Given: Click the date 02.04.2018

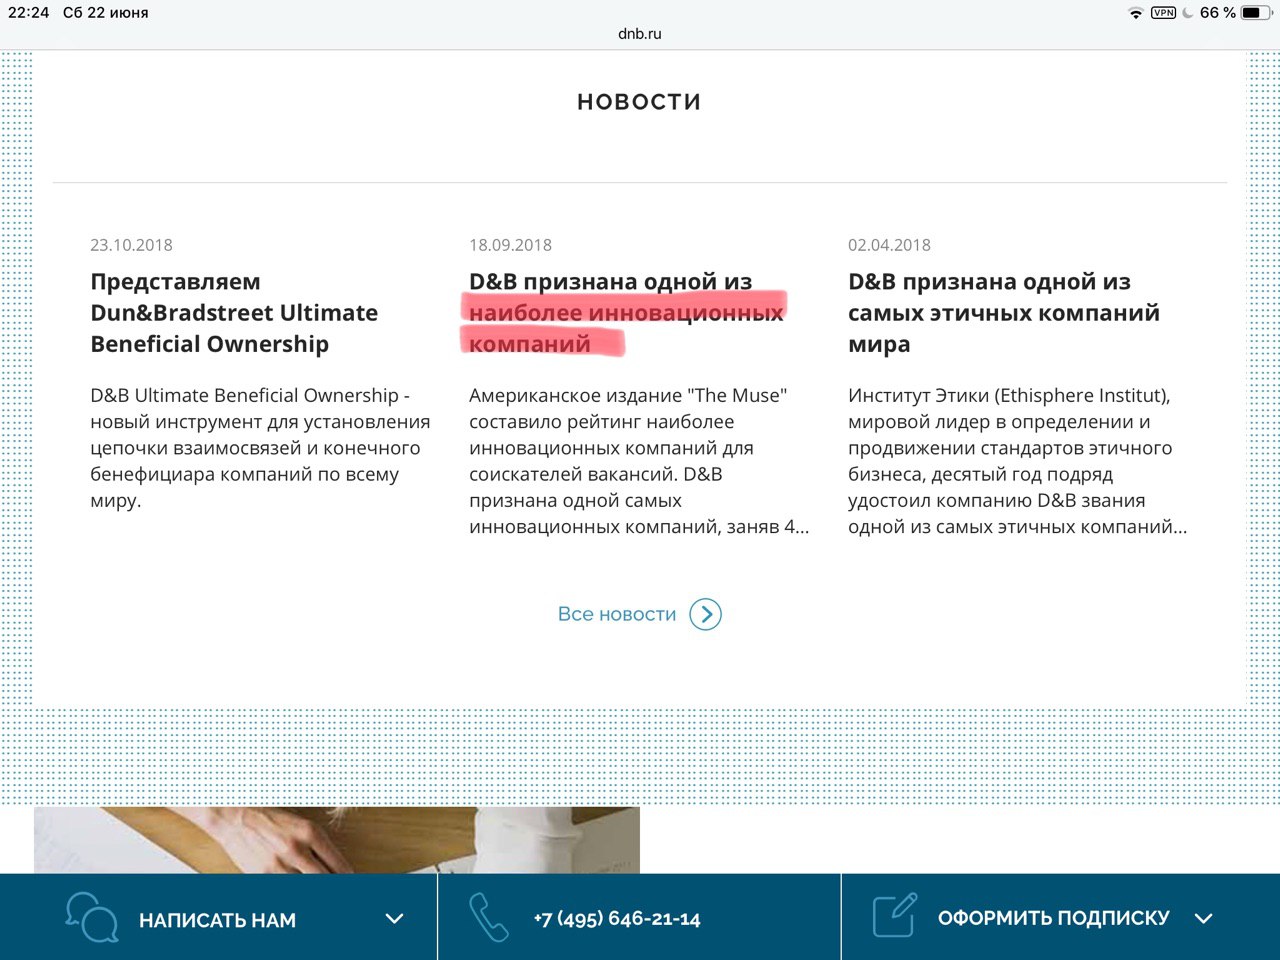Looking at the screenshot, I should tap(889, 245).
